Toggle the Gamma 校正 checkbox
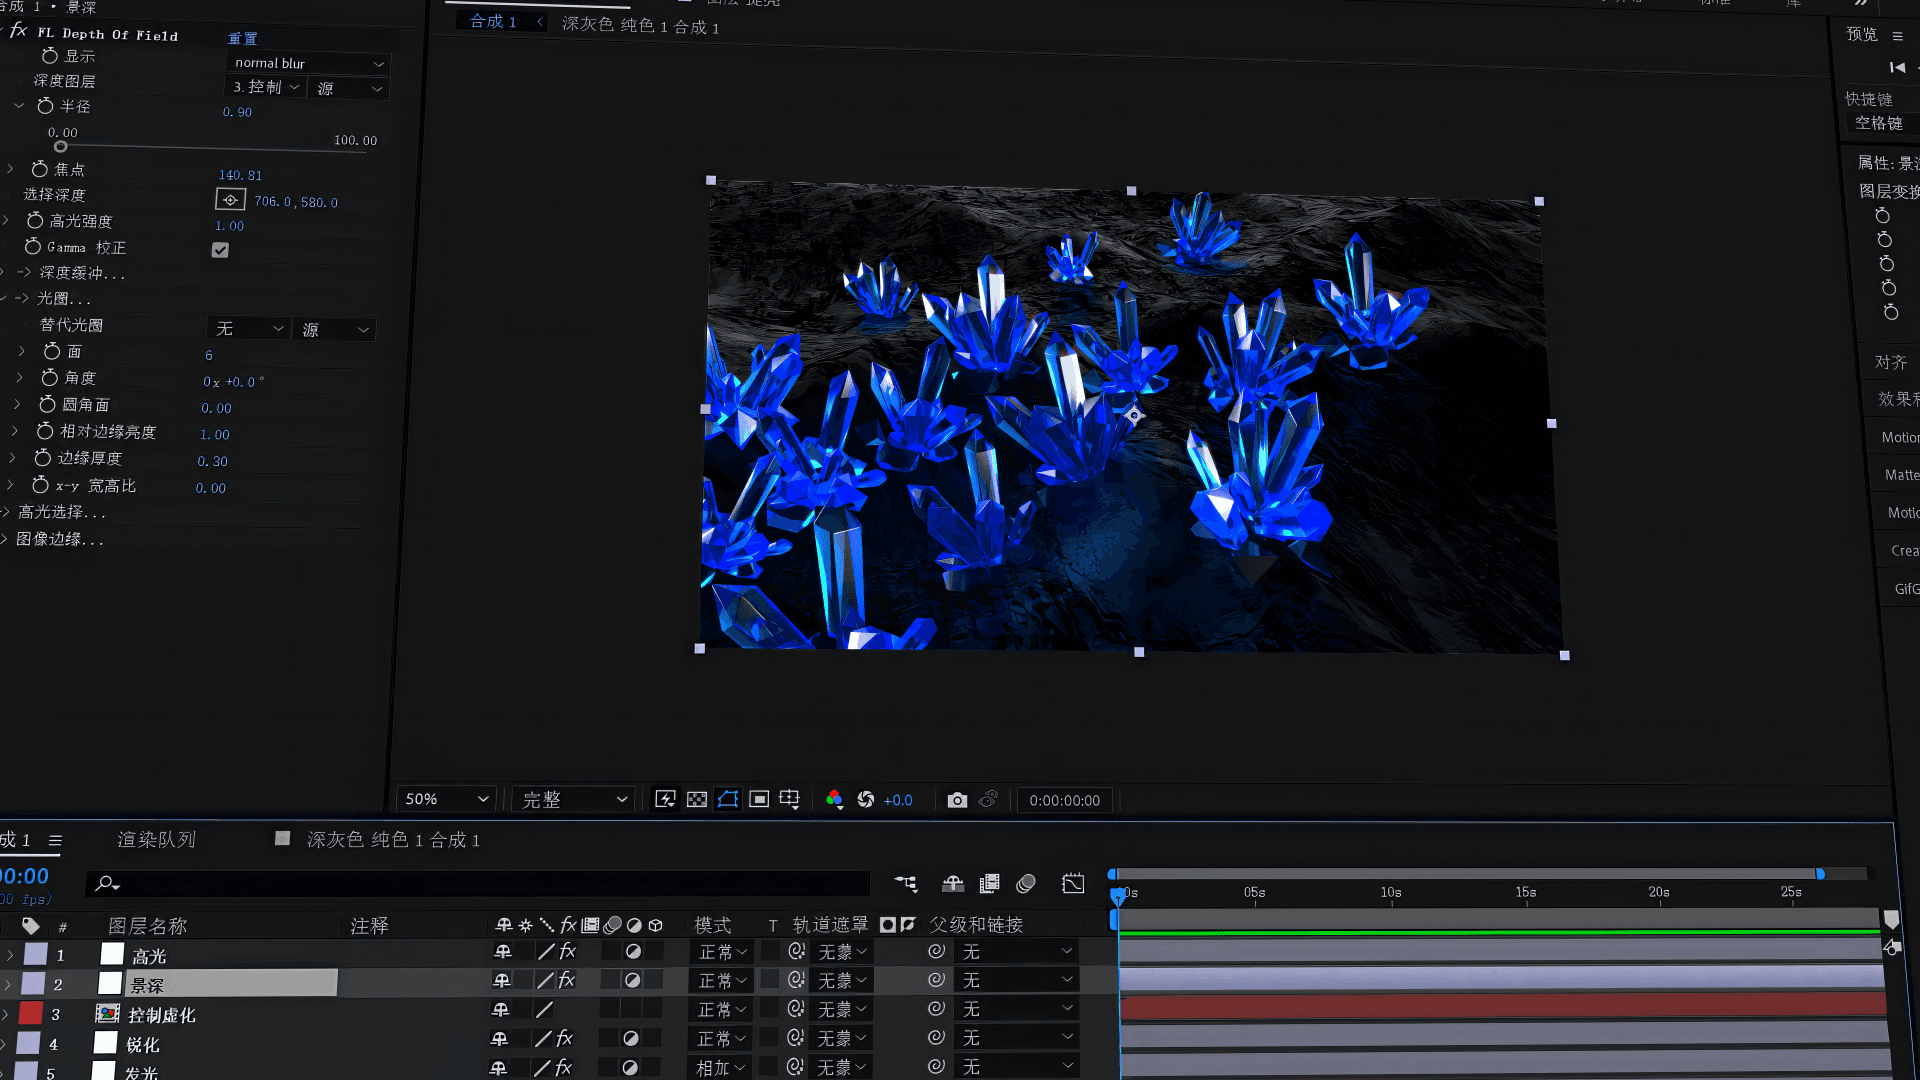Viewport: 1920px width, 1080px height. [x=220, y=250]
